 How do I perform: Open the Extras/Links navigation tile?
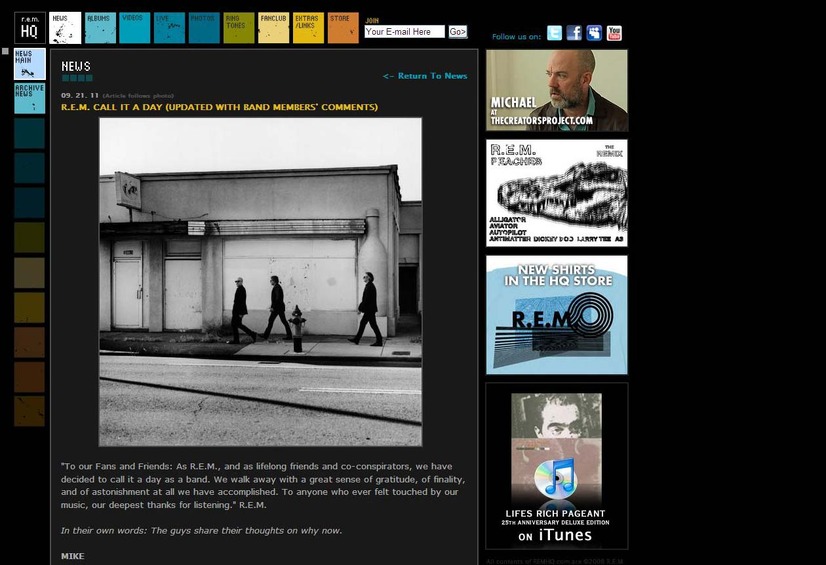pos(308,28)
